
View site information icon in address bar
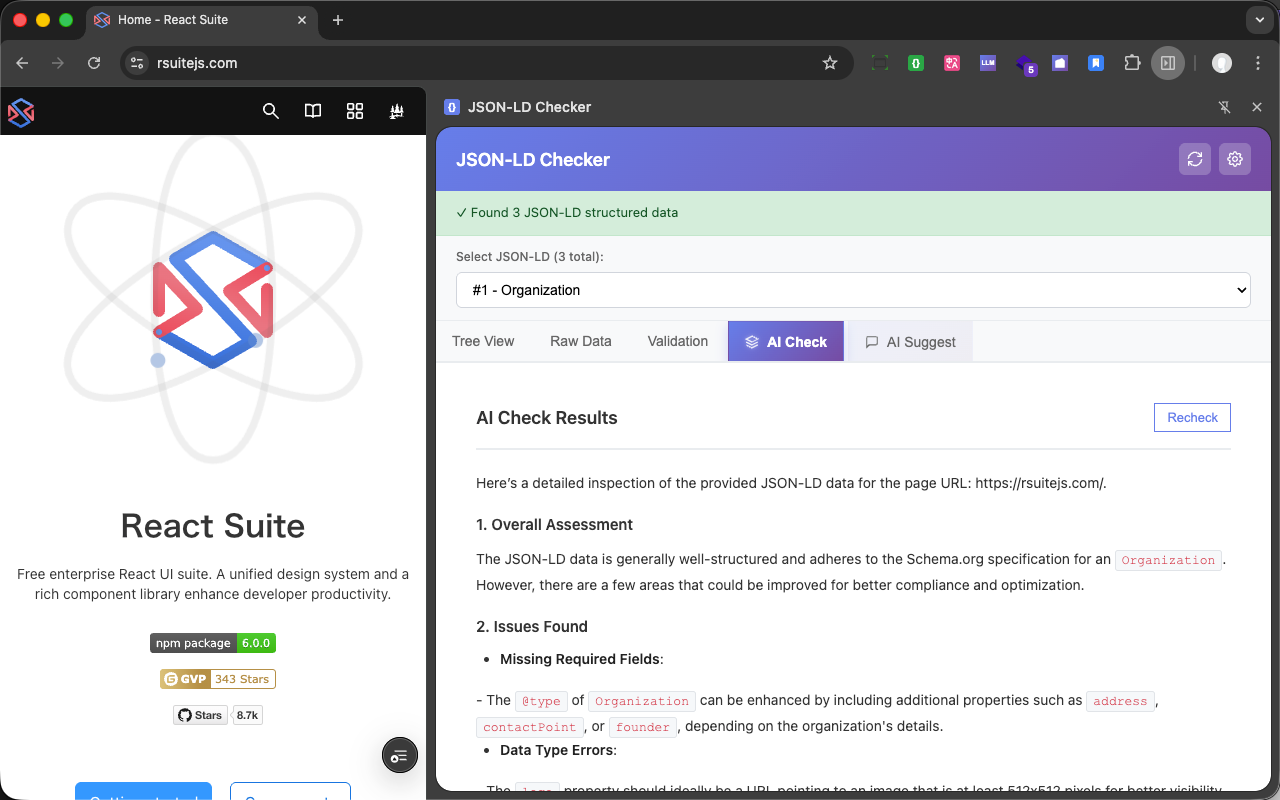tap(138, 63)
